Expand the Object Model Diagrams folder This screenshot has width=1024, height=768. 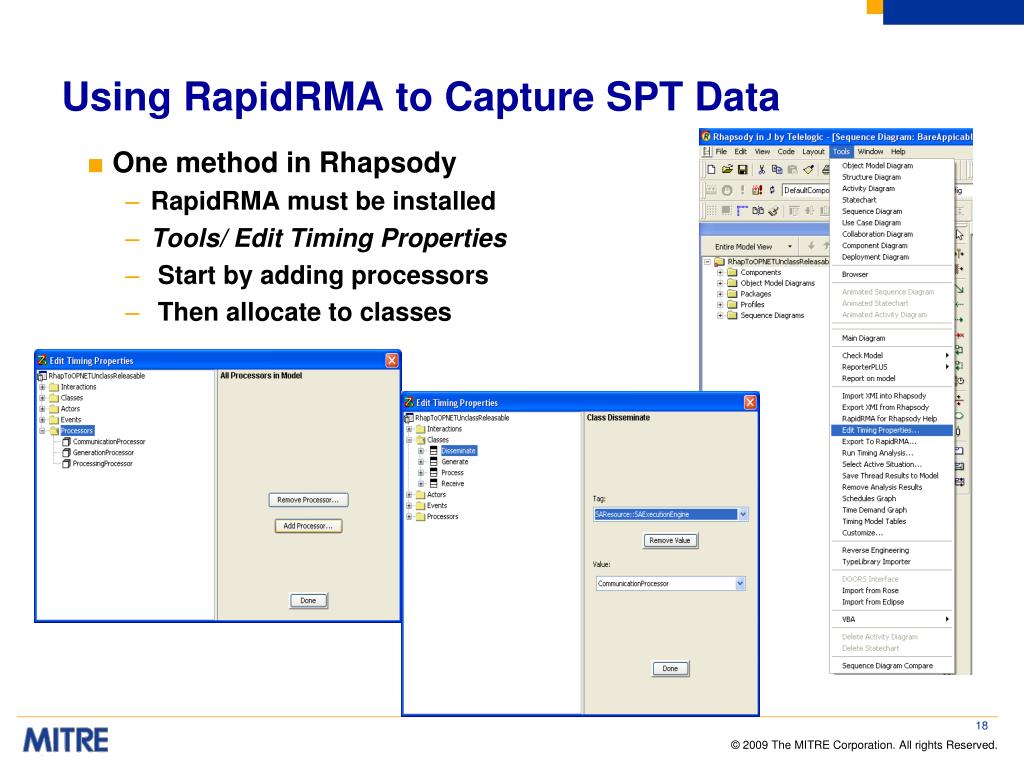[x=720, y=283]
